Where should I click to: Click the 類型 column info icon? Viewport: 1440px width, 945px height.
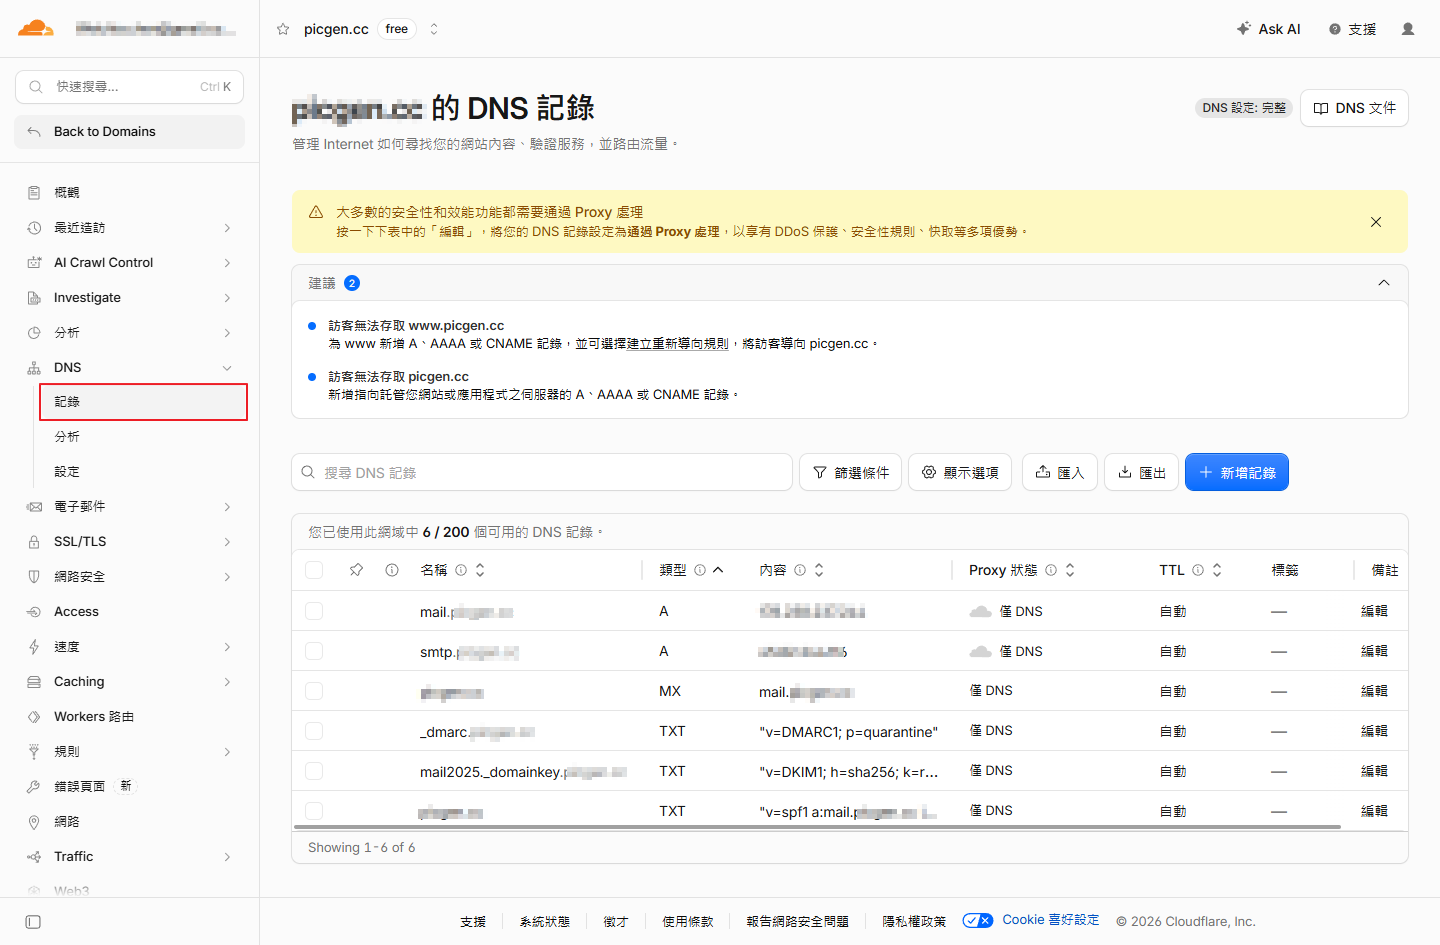(x=700, y=570)
